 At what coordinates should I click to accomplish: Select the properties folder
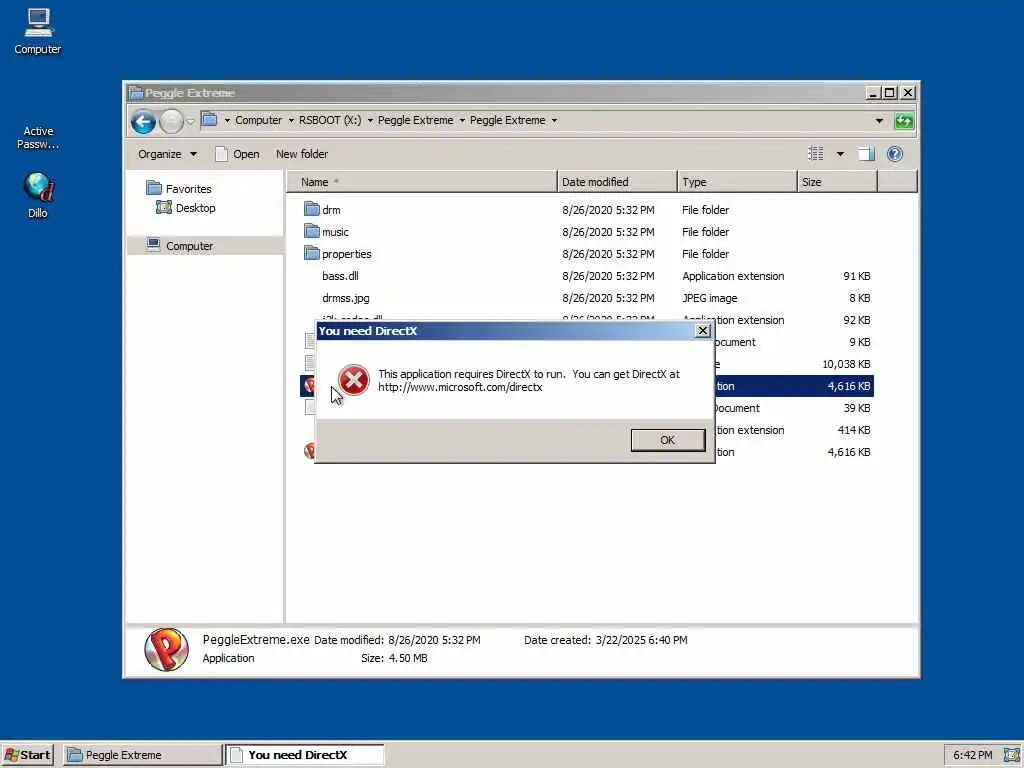(338, 254)
